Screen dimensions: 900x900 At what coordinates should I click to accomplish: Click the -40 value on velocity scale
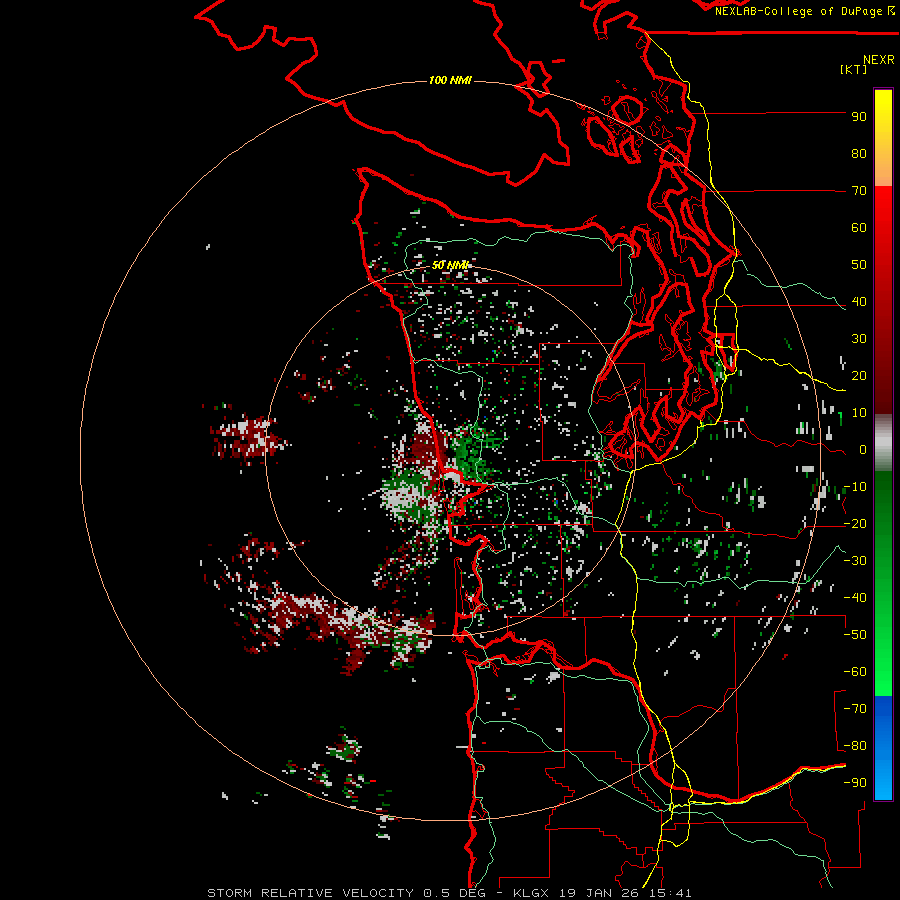pyautogui.click(x=855, y=598)
